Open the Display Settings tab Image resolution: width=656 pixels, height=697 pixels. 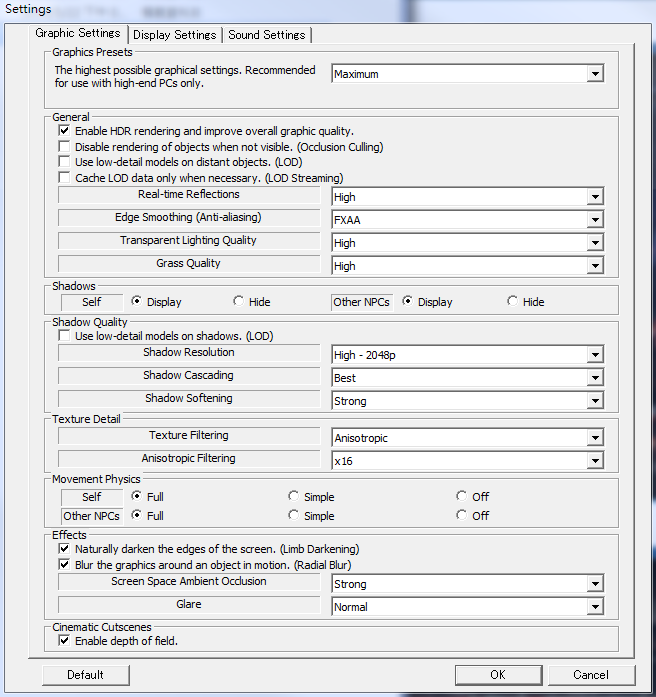[175, 35]
